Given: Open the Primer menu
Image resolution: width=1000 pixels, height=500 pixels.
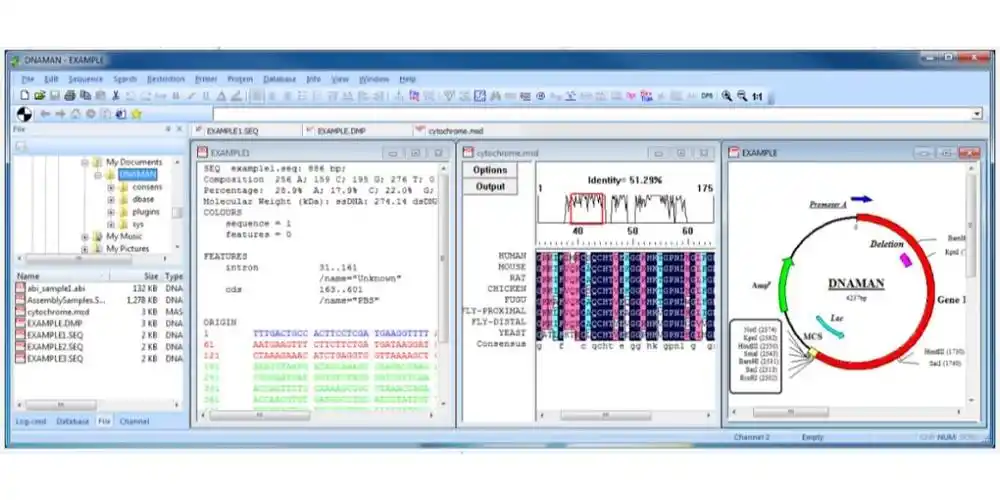Looking at the screenshot, I should pos(206,79).
